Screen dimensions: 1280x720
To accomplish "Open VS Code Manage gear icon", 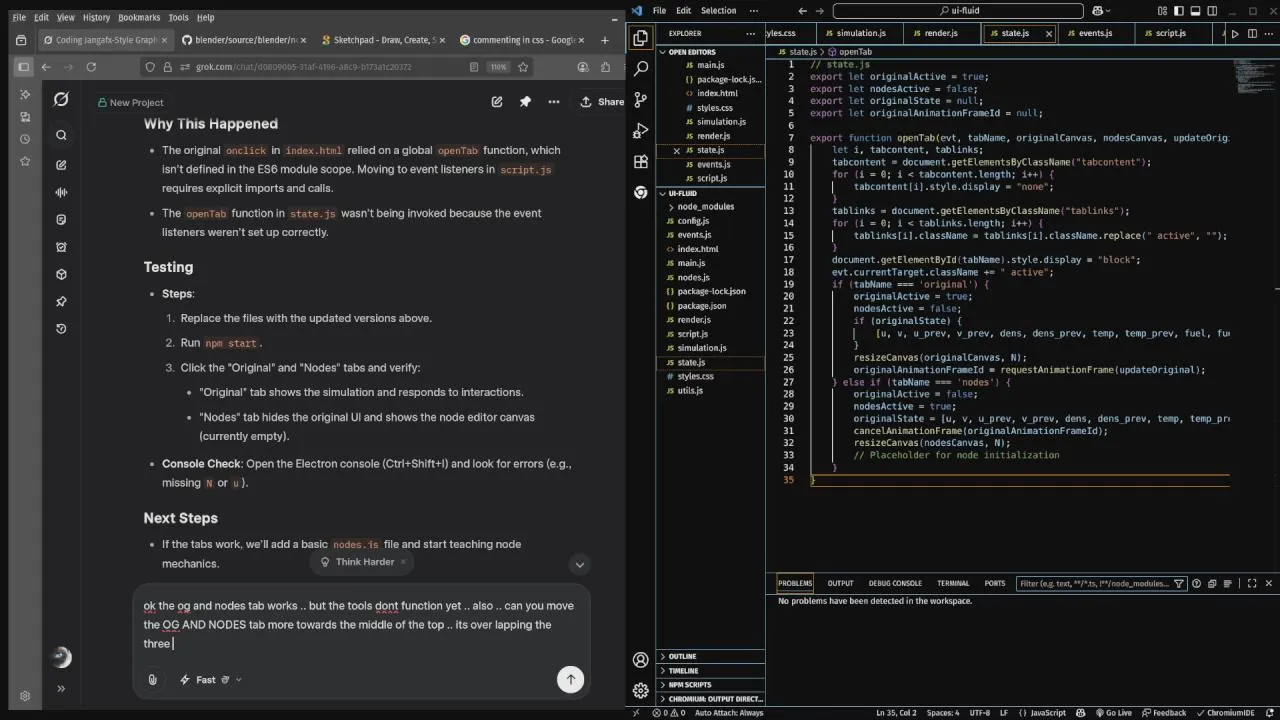I will [641, 690].
